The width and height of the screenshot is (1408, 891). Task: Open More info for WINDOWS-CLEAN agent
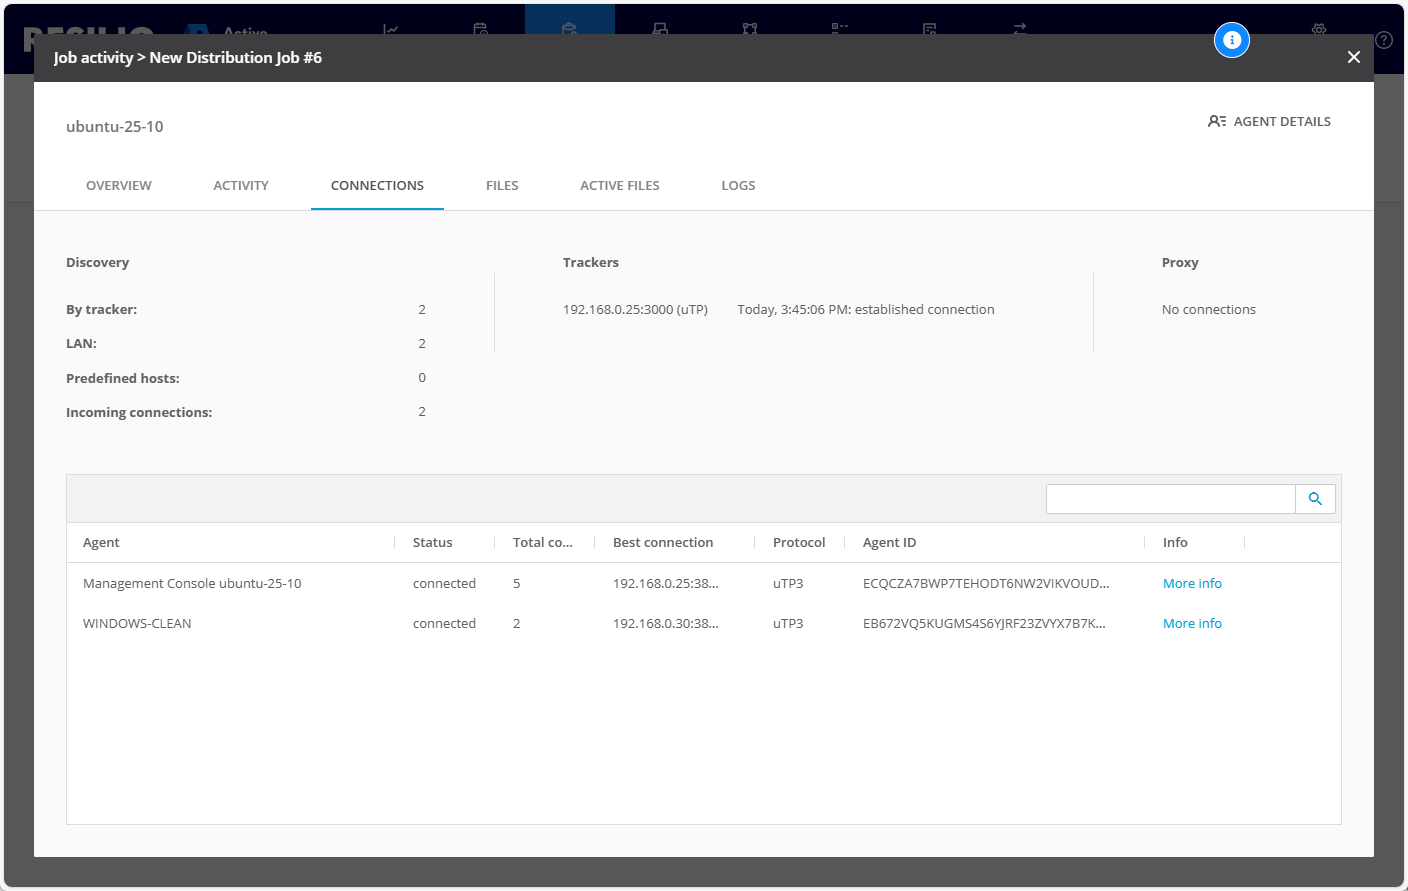point(1192,623)
